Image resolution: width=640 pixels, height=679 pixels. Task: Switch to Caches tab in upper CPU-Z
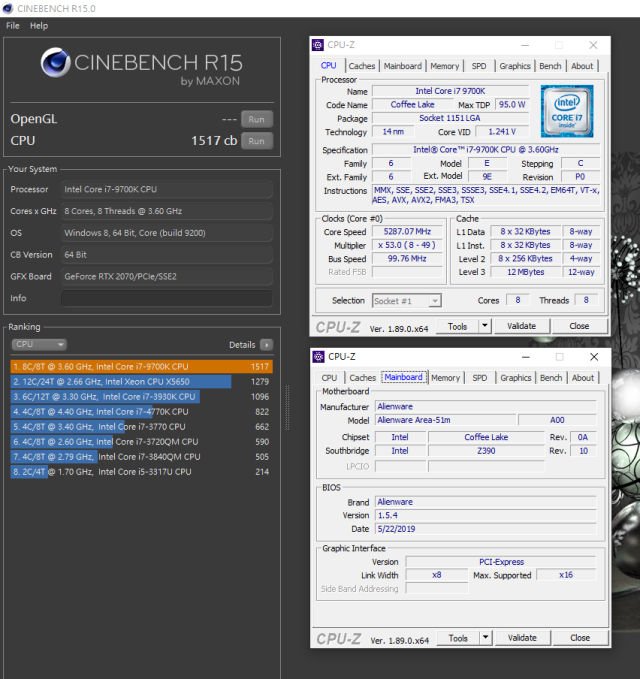(x=362, y=66)
